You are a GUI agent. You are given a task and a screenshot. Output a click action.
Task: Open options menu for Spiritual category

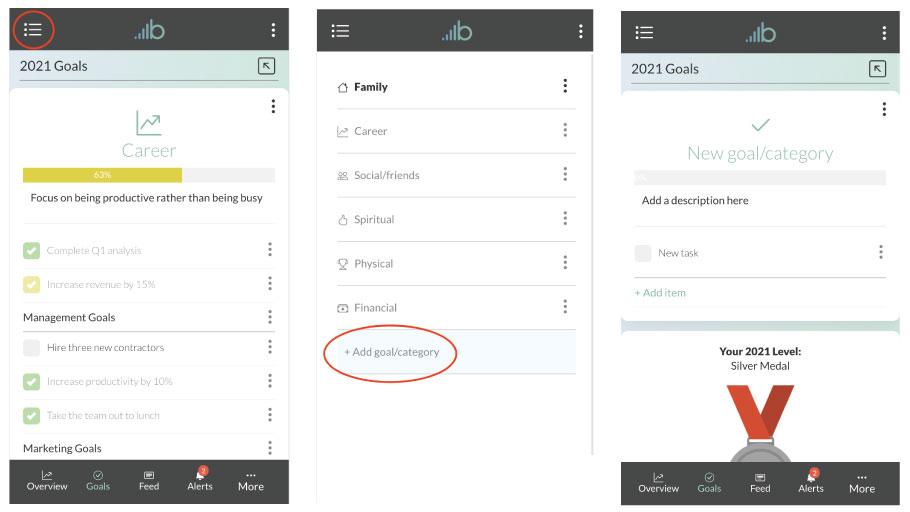[565, 219]
